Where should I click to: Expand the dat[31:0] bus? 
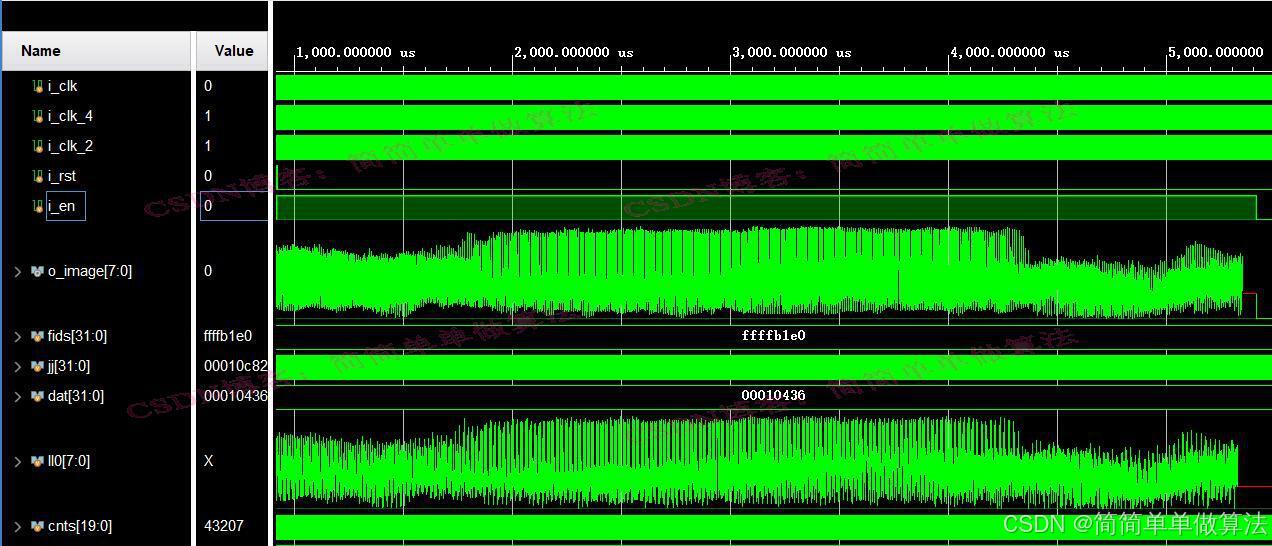17,396
